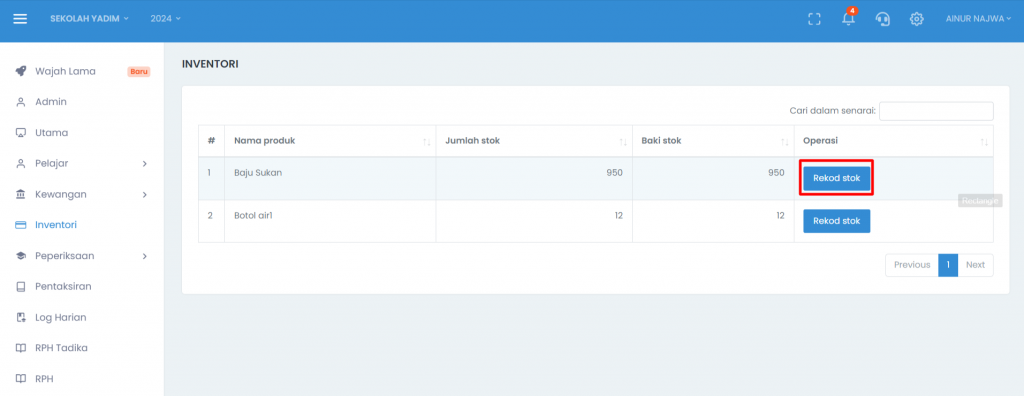The height and width of the screenshot is (396, 1024).
Task: Click the Log Harian sidebar icon
Action: (21, 318)
